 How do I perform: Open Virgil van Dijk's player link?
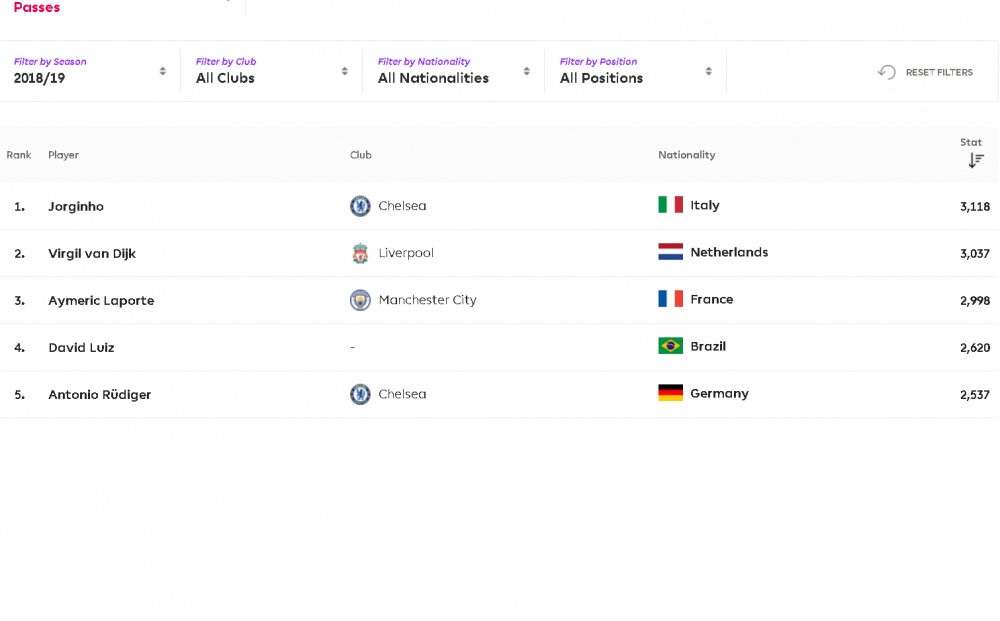tap(92, 254)
